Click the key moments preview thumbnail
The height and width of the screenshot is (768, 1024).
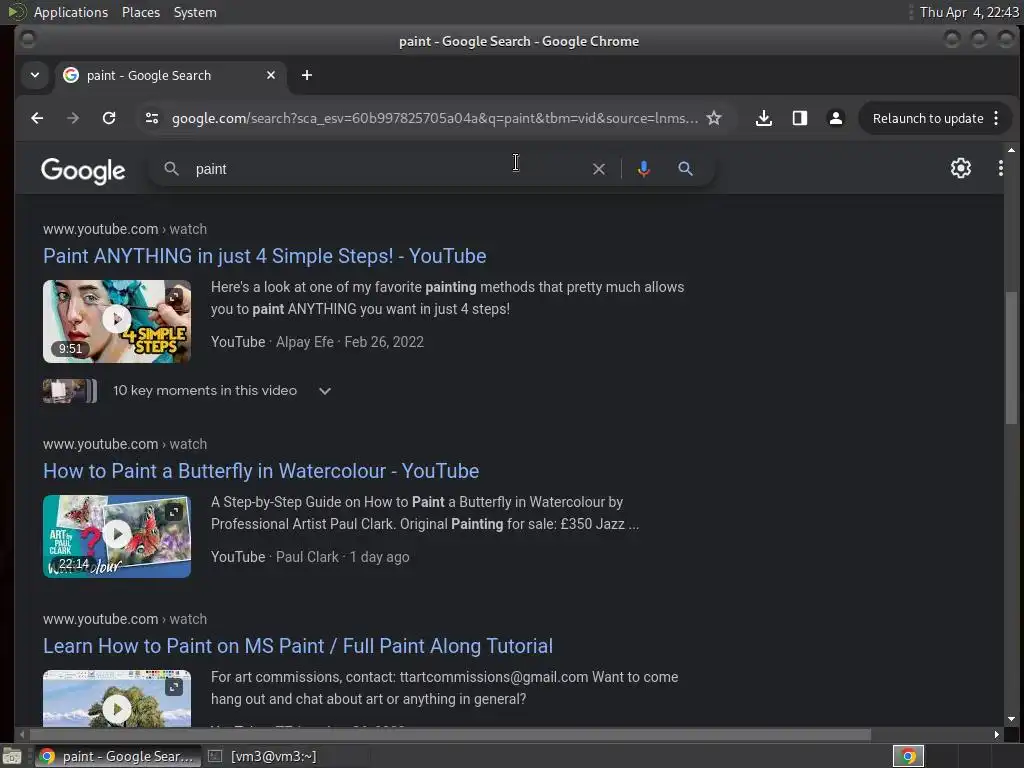(70, 391)
